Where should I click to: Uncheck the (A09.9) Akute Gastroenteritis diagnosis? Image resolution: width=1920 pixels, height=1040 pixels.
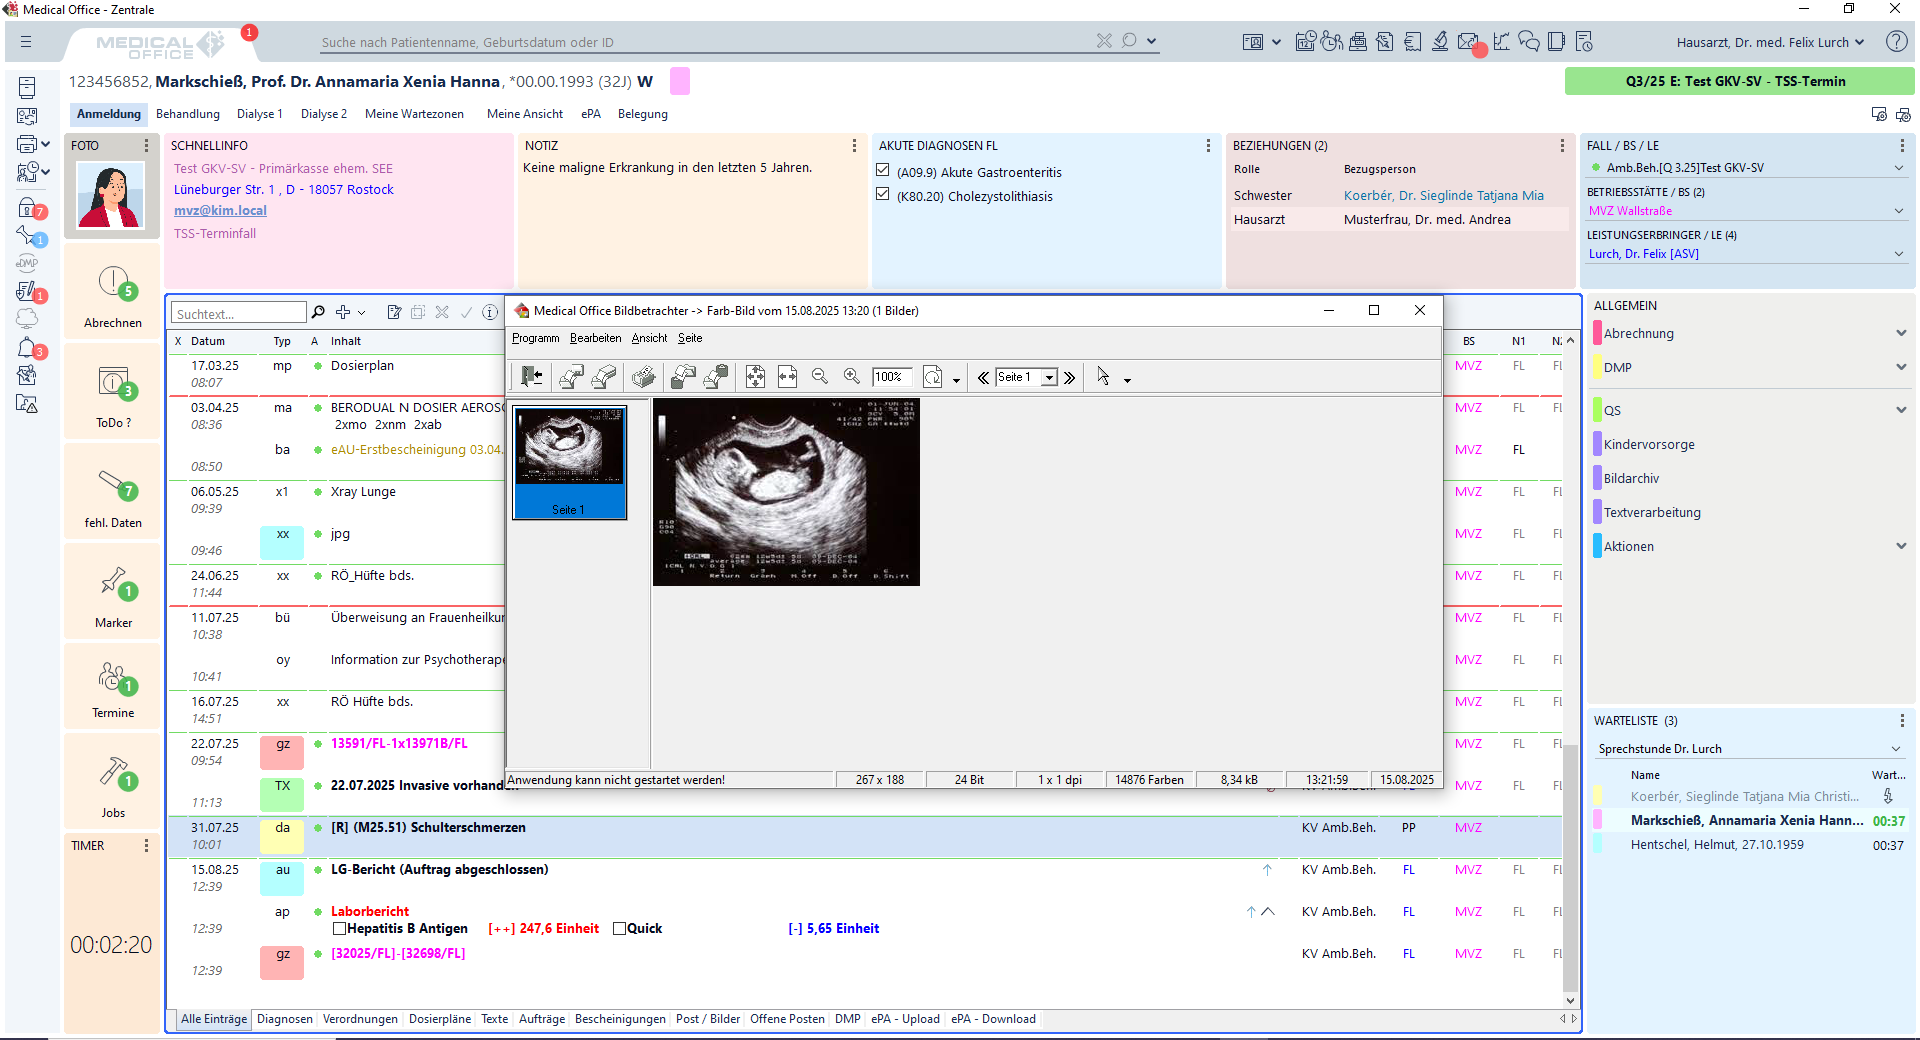[x=883, y=170]
